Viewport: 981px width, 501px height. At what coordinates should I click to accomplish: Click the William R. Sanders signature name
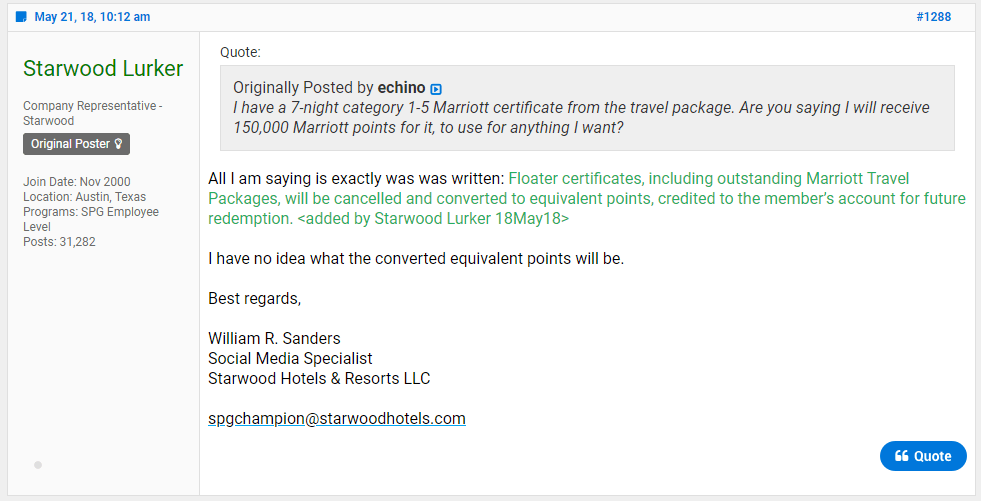(x=274, y=338)
